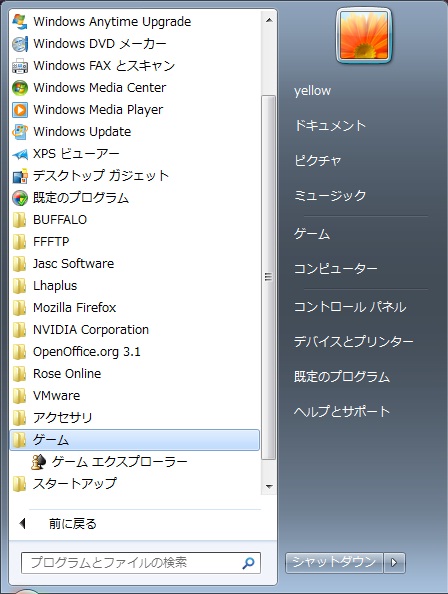This screenshot has width=448, height=594.
Task: Launch Windows DVD メーカー icon
Action: click(x=20, y=44)
